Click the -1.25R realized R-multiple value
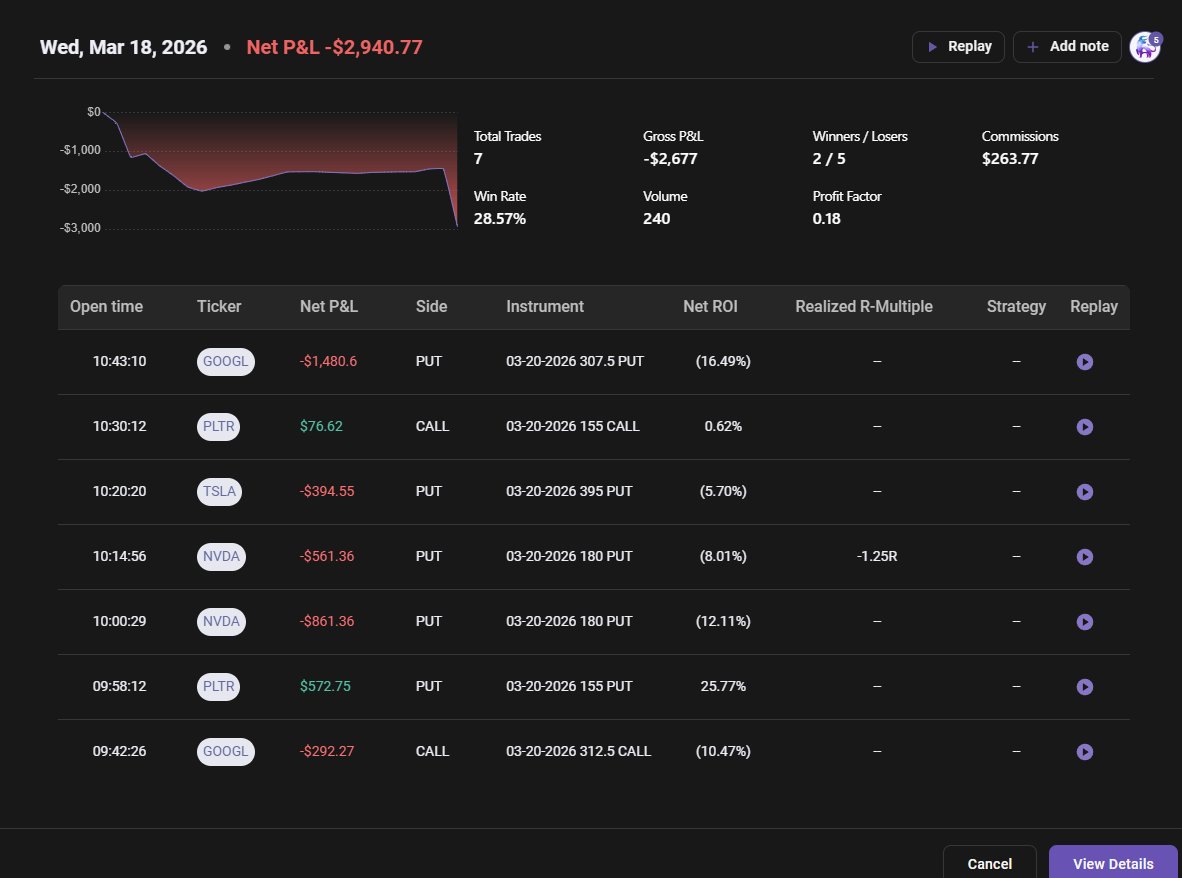The image size is (1182, 878). coord(877,556)
